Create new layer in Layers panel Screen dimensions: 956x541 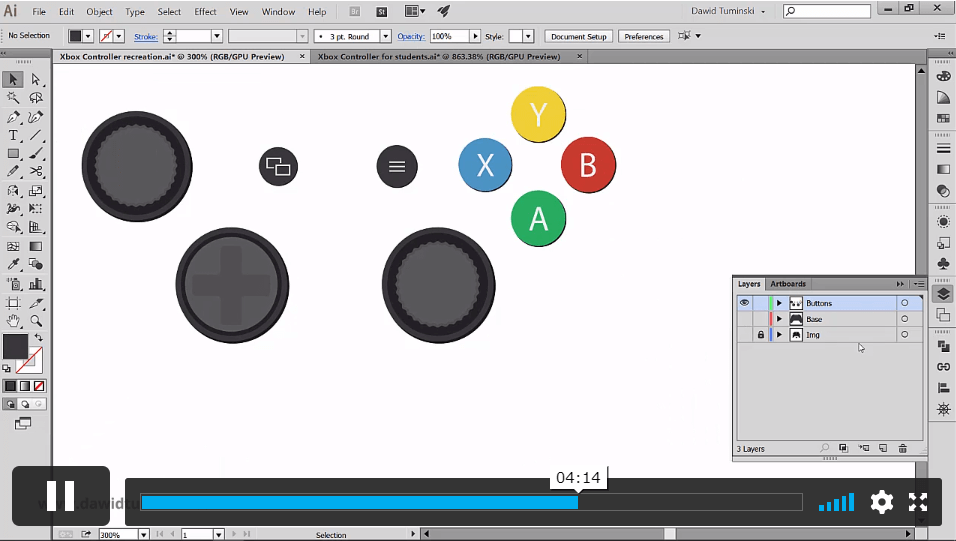point(883,448)
